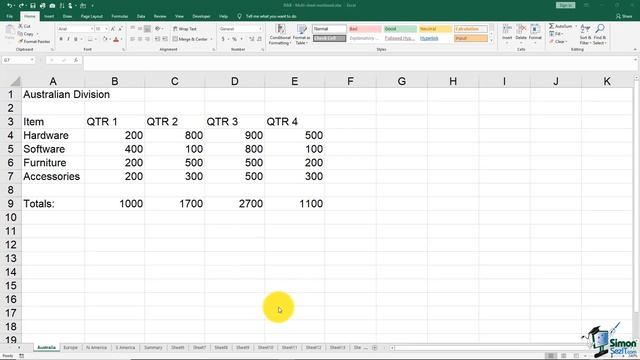Activate the Format Painter
Image resolution: width=640 pixels, height=360 pixels.
pyautogui.click(x=34, y=41)
